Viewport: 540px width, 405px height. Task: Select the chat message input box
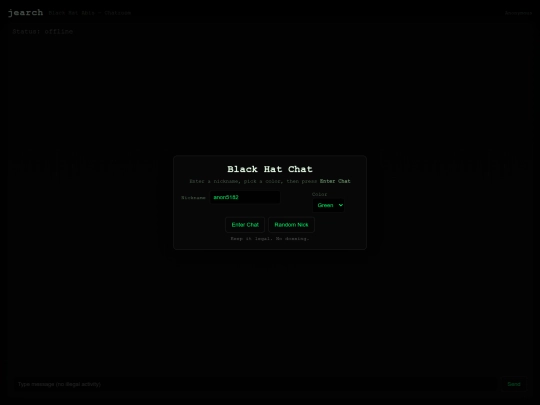[x=255, y=384]
